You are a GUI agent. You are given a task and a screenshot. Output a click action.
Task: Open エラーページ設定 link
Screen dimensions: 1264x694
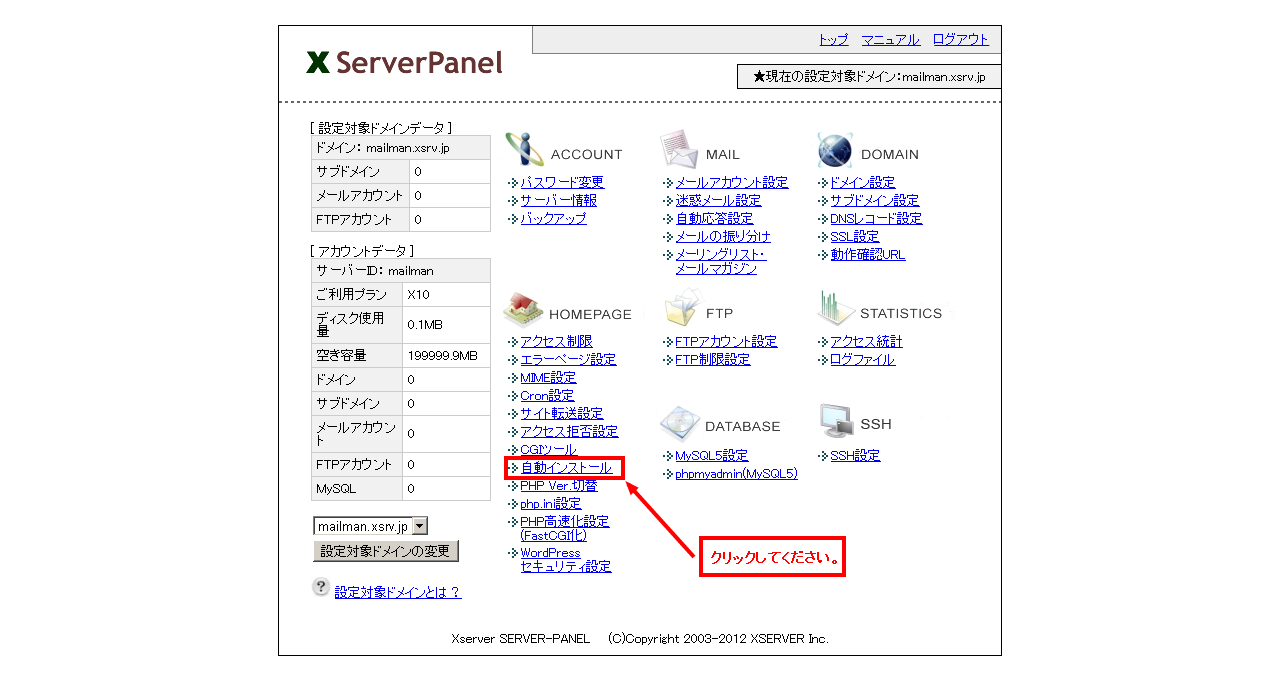point(568,359)
